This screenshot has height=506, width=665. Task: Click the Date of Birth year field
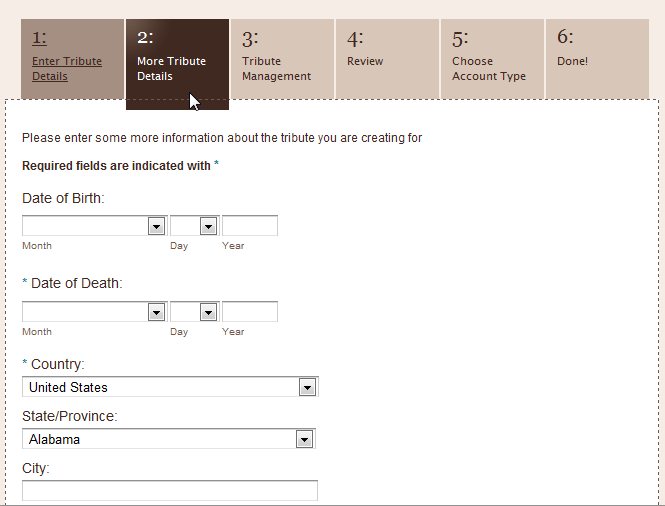[250, 226]
